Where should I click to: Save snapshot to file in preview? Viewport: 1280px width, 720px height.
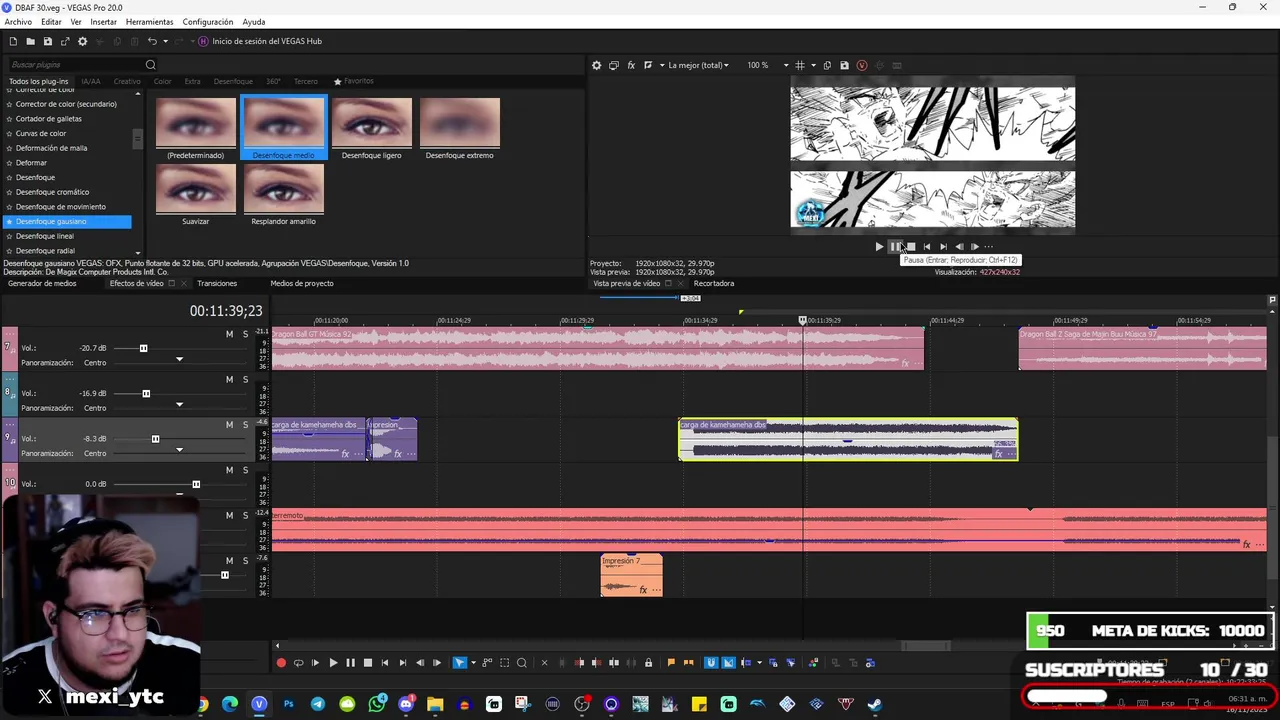[844, 65]
